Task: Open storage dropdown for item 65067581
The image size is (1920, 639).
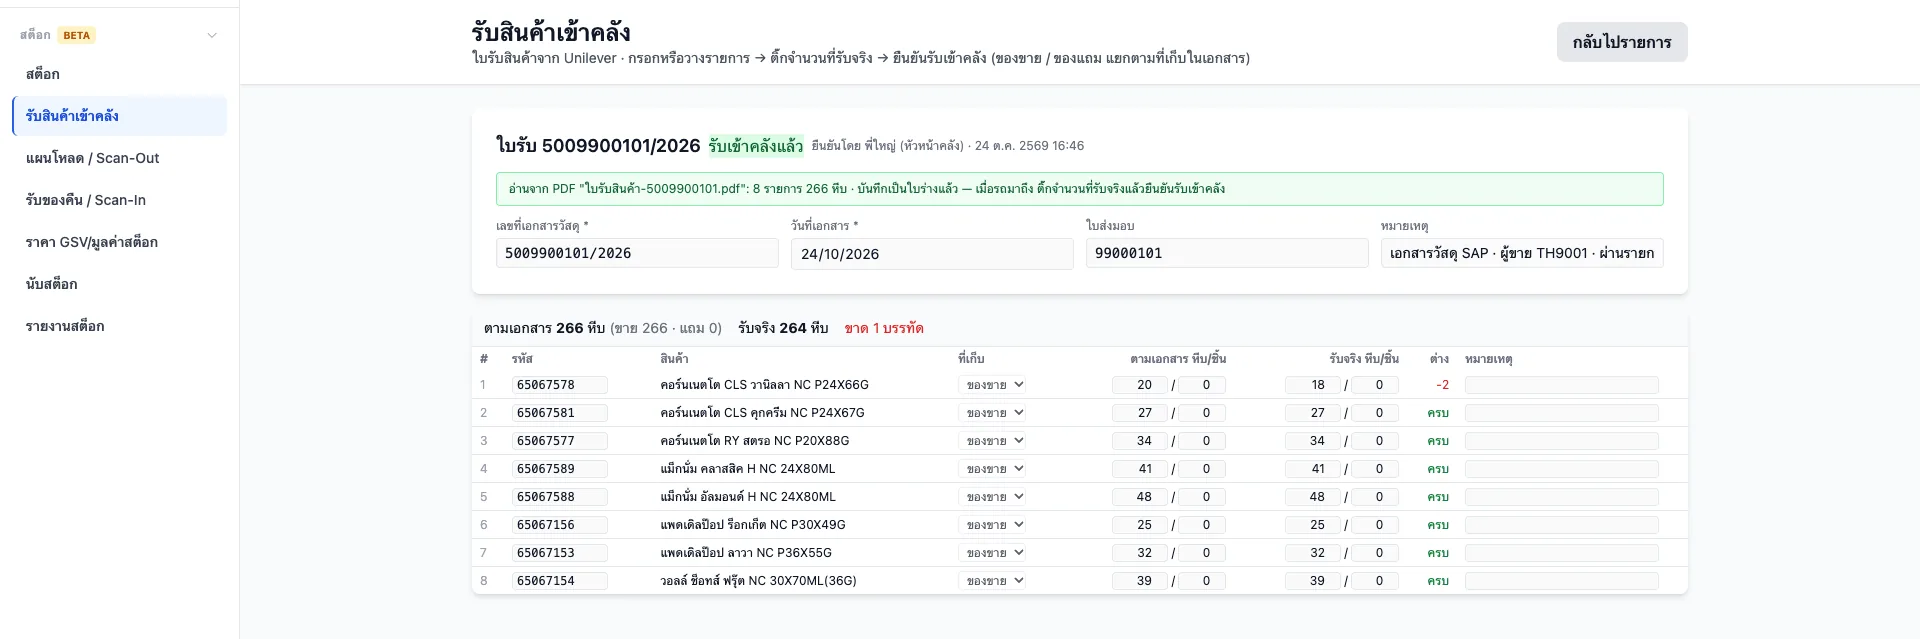Action: tap(992, 413)
